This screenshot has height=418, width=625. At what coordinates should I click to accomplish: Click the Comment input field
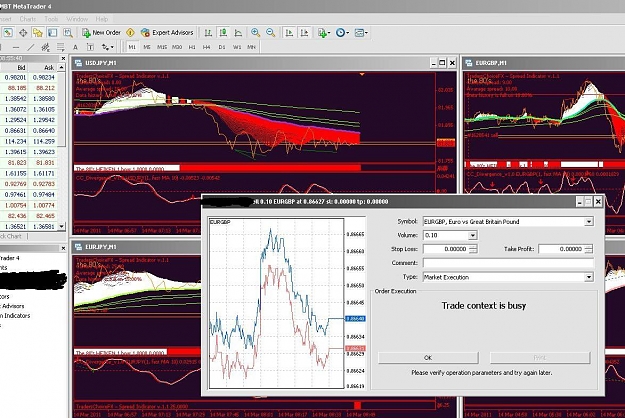click(x=508, y=263)
